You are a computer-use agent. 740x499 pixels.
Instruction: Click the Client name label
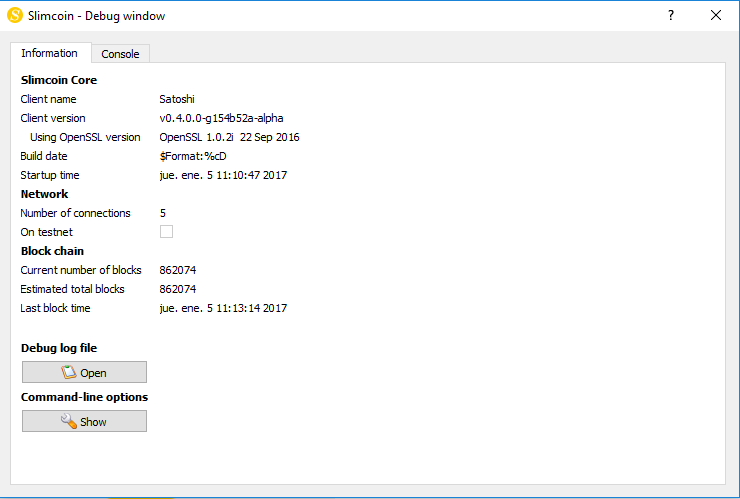(48, 99)
